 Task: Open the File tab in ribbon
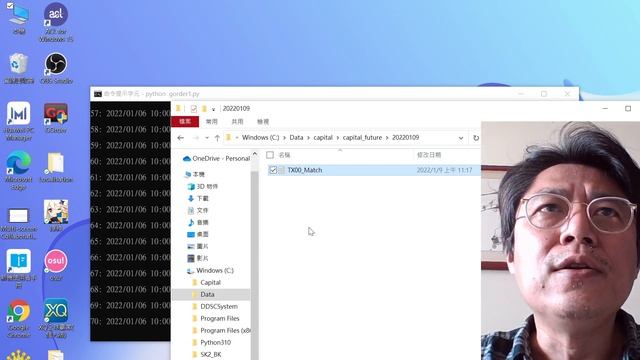pos(185,122)
